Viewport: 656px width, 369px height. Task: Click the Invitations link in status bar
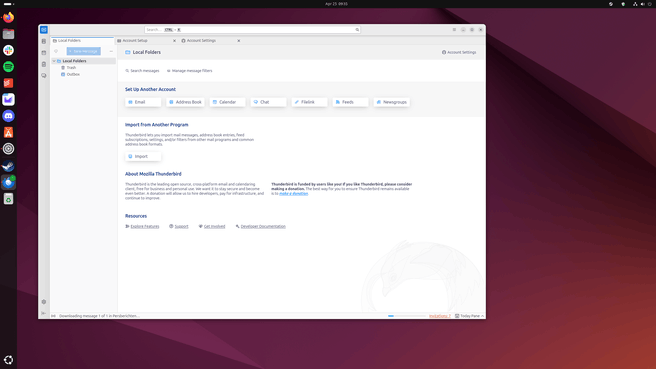[440, 316]
